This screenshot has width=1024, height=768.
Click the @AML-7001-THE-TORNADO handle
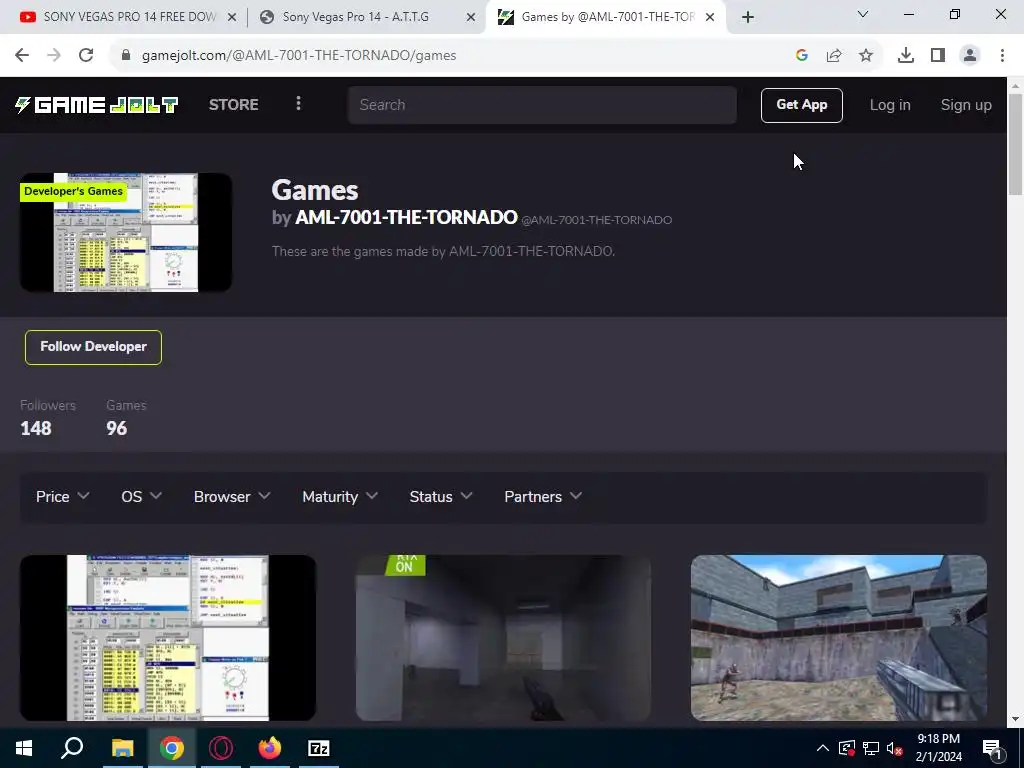point(596,220)
